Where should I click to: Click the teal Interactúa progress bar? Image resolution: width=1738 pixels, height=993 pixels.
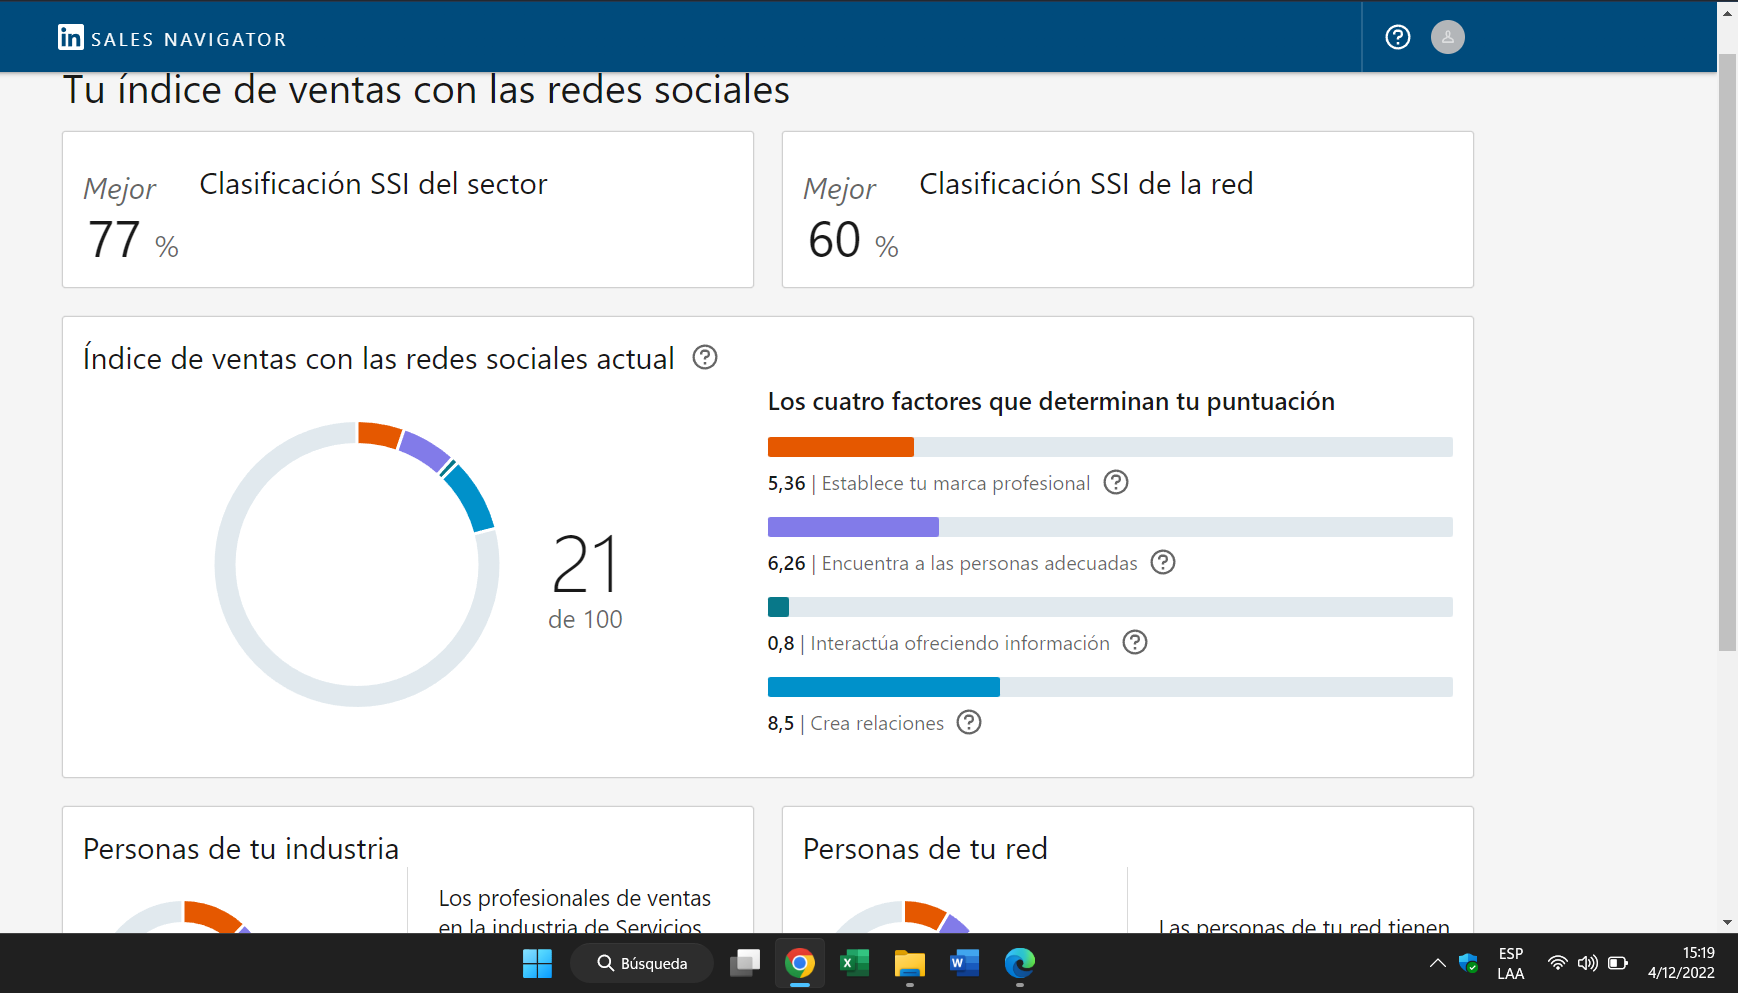click(778, 607)
